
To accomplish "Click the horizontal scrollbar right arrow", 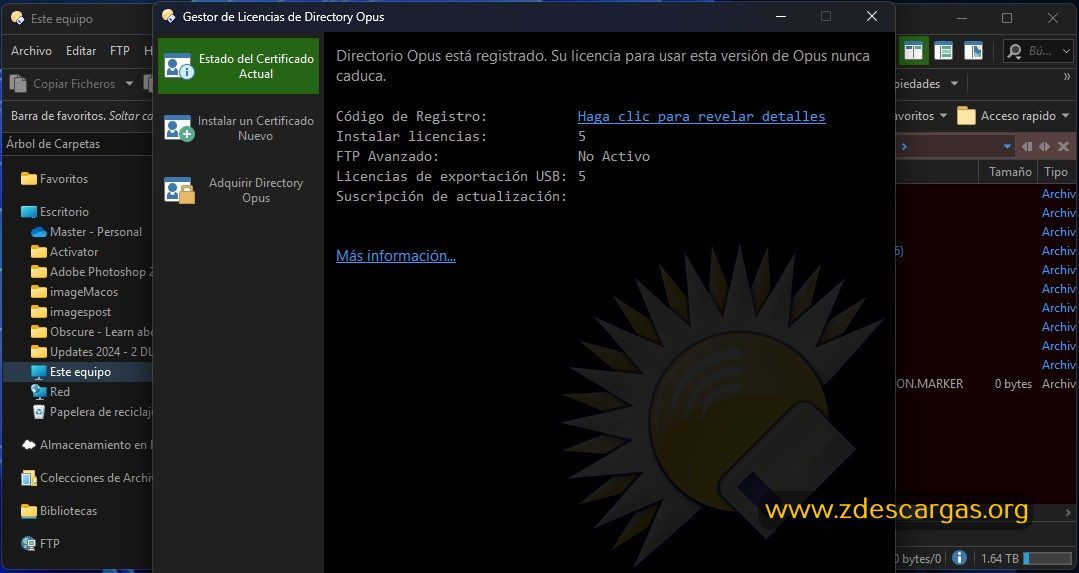I will click(x=1067, y=512).
